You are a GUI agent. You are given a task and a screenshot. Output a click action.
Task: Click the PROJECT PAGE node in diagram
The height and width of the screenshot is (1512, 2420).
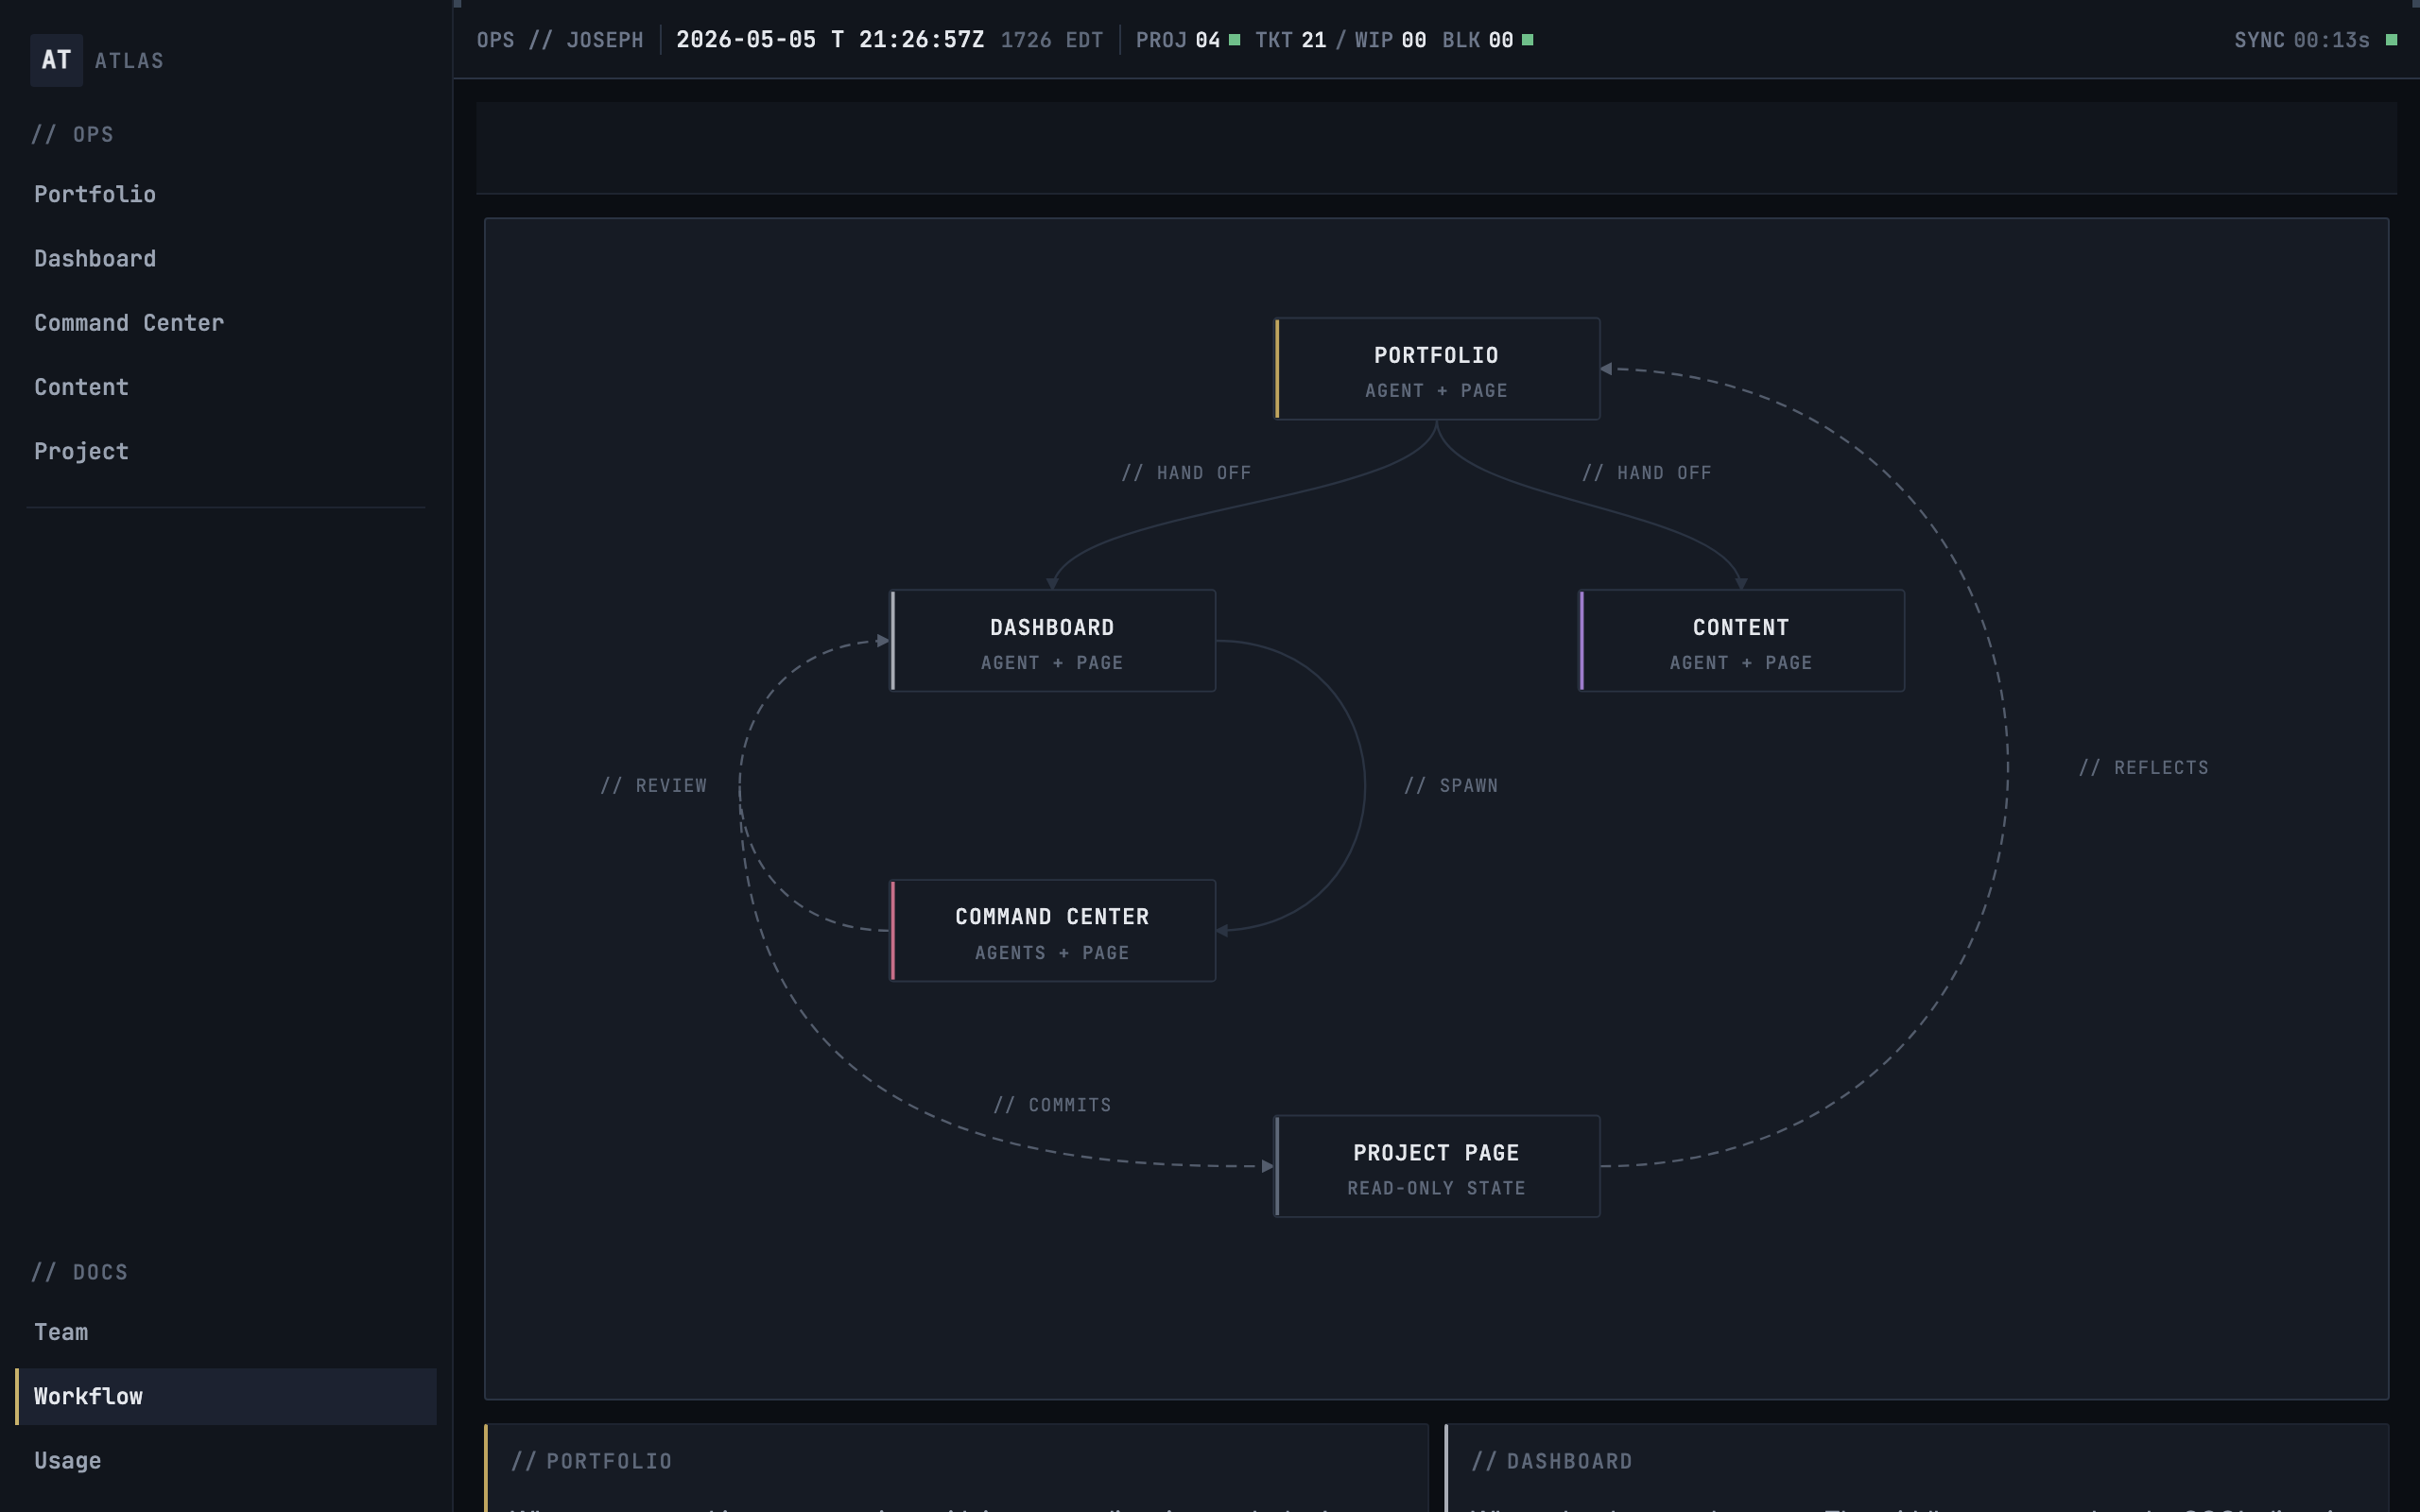click(1436, 1166)
